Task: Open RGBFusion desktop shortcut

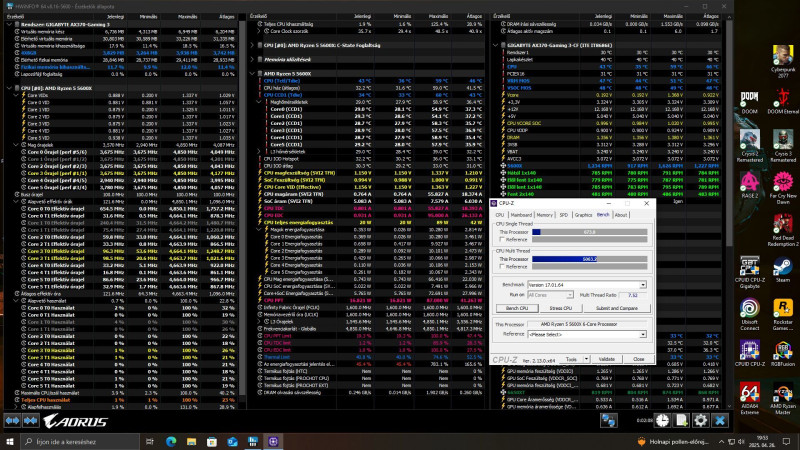Action: [783, 354]
